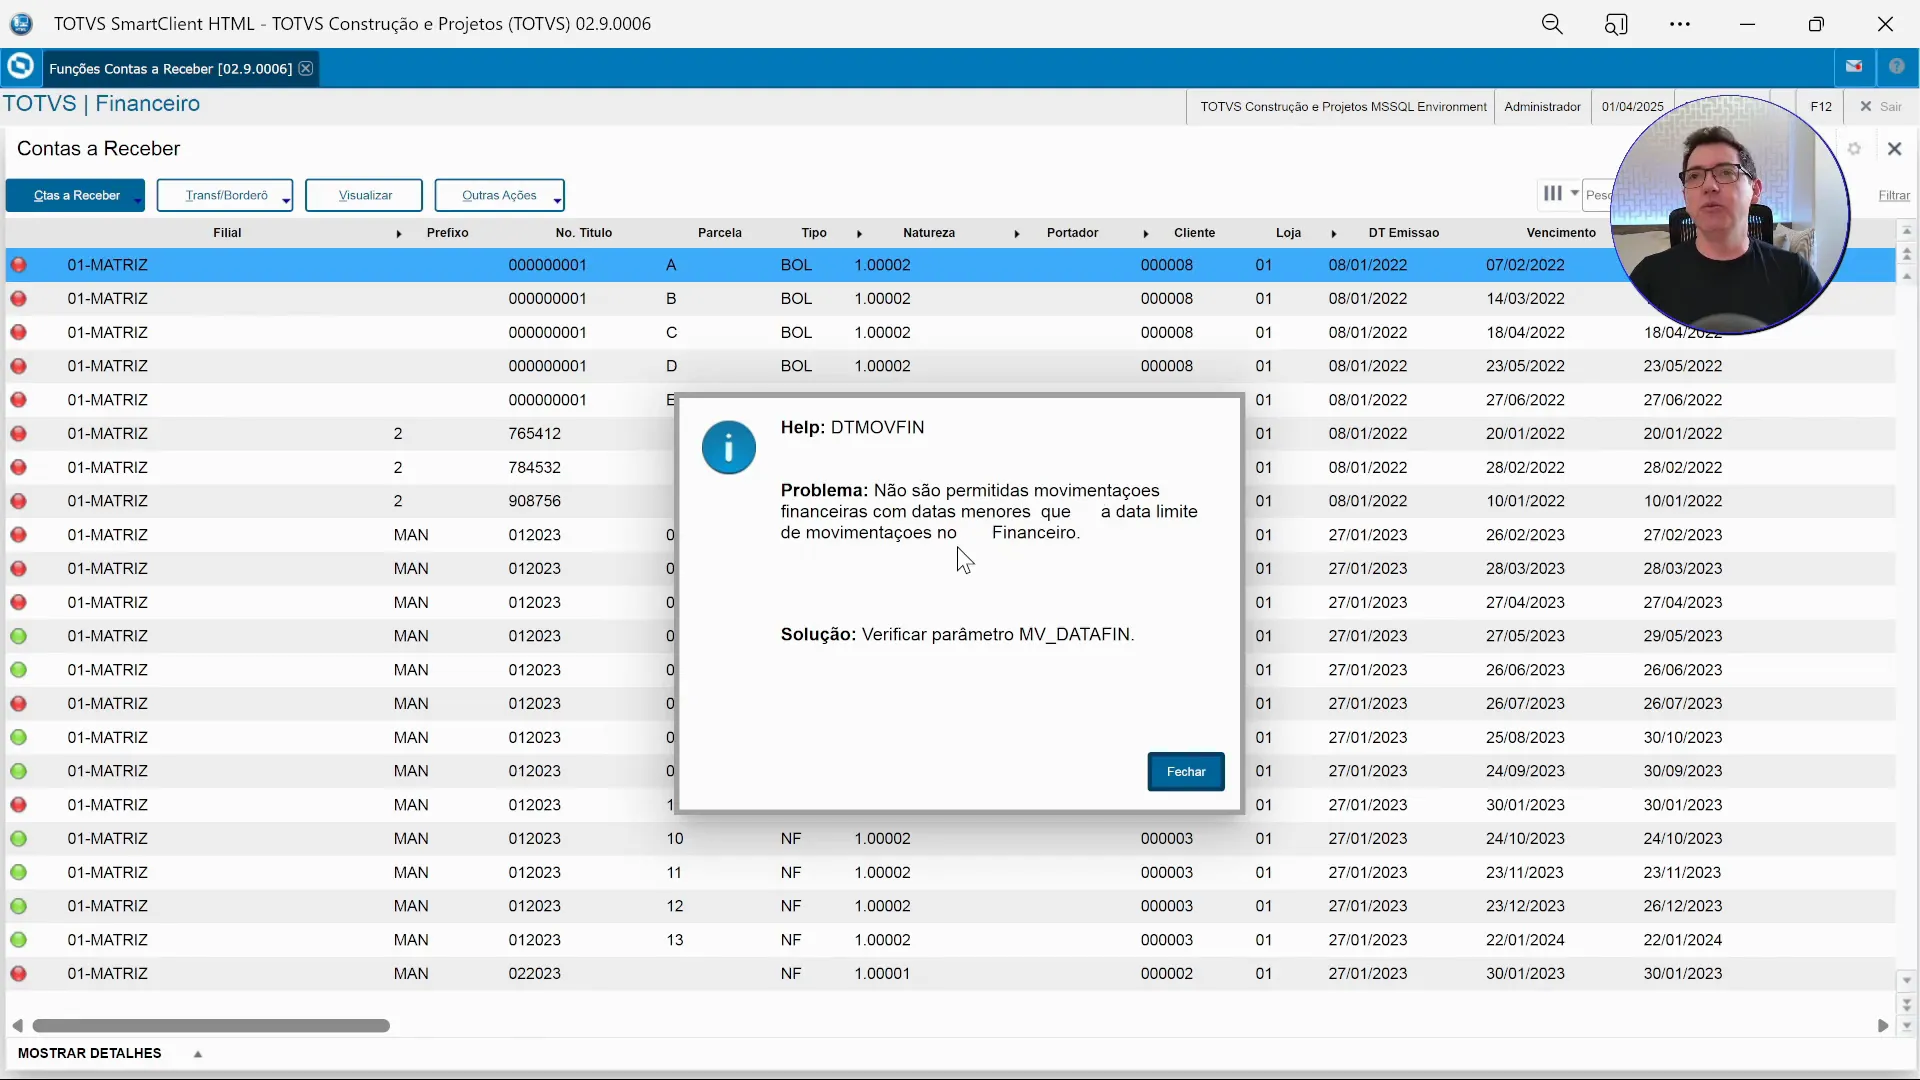The image size is (1920, 1080).
Task: Click the blue info icon in the dialog
Action: [x=728, y=448]
